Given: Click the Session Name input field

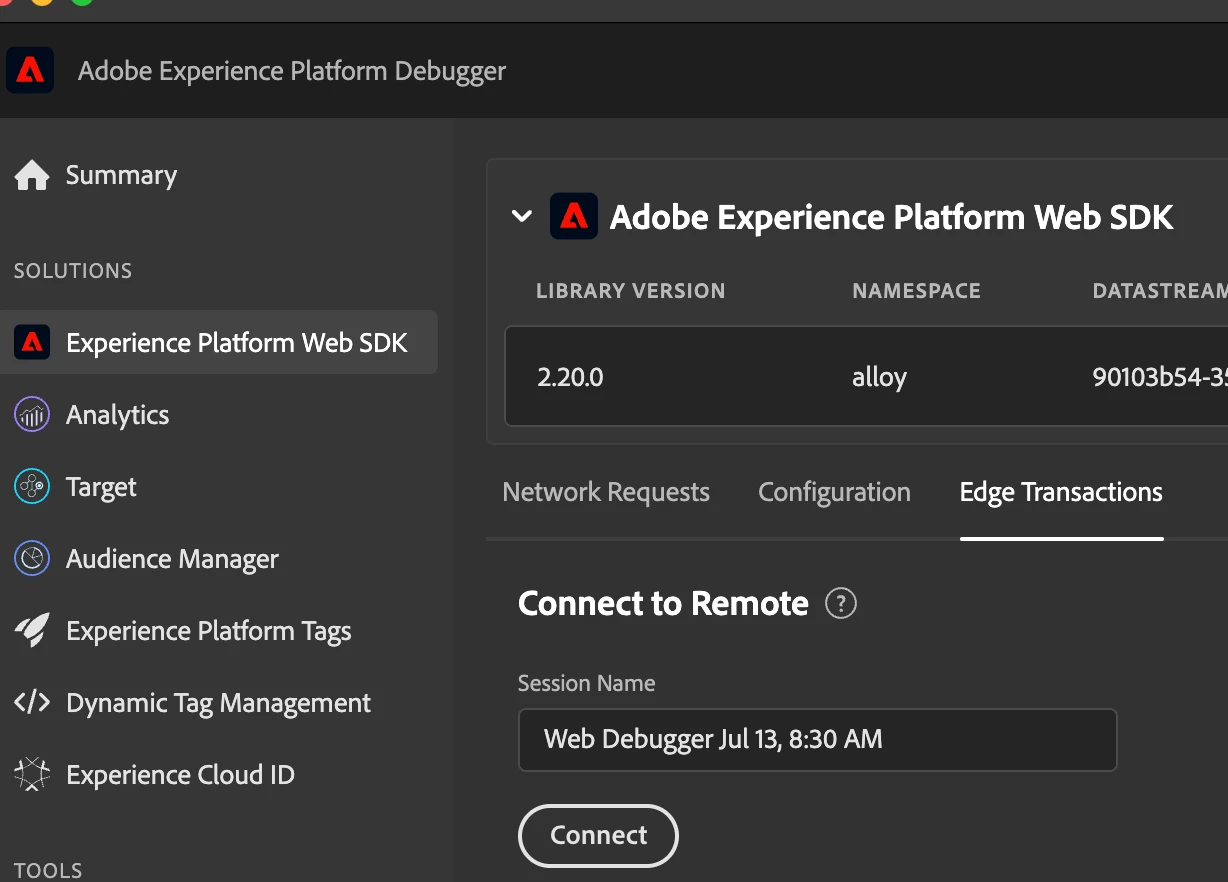Looking at the screenshot, I should (817, 740).
